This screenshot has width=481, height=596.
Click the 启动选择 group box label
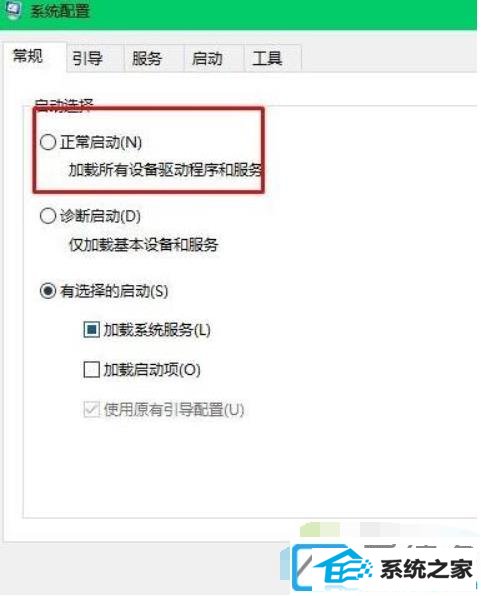pos(64,105)
